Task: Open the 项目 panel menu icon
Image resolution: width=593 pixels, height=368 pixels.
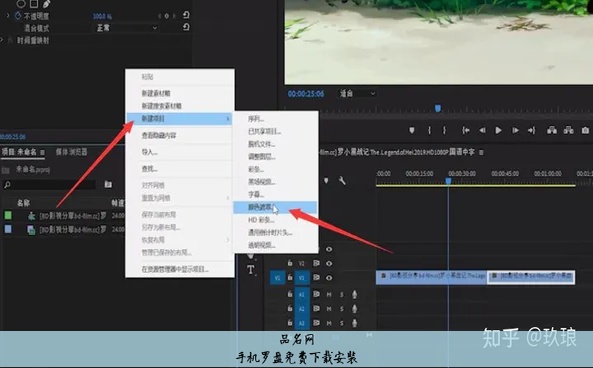Action: pyautogui.click(x=42, y=152)
